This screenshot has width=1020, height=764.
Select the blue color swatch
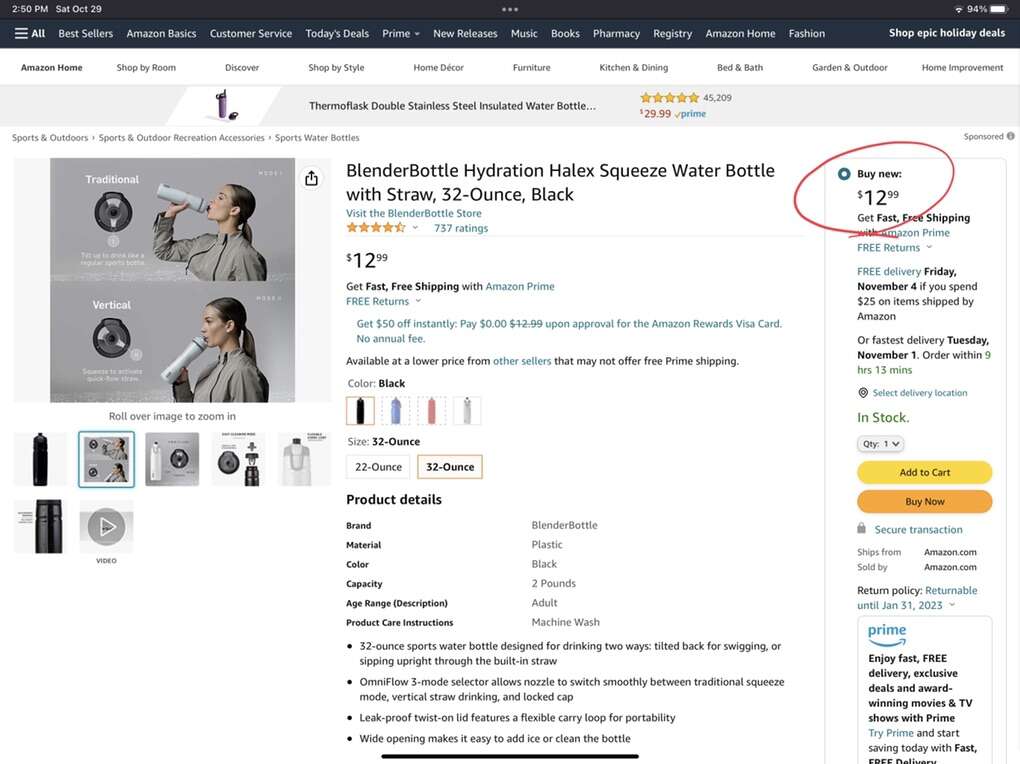[x=396, y=410]
